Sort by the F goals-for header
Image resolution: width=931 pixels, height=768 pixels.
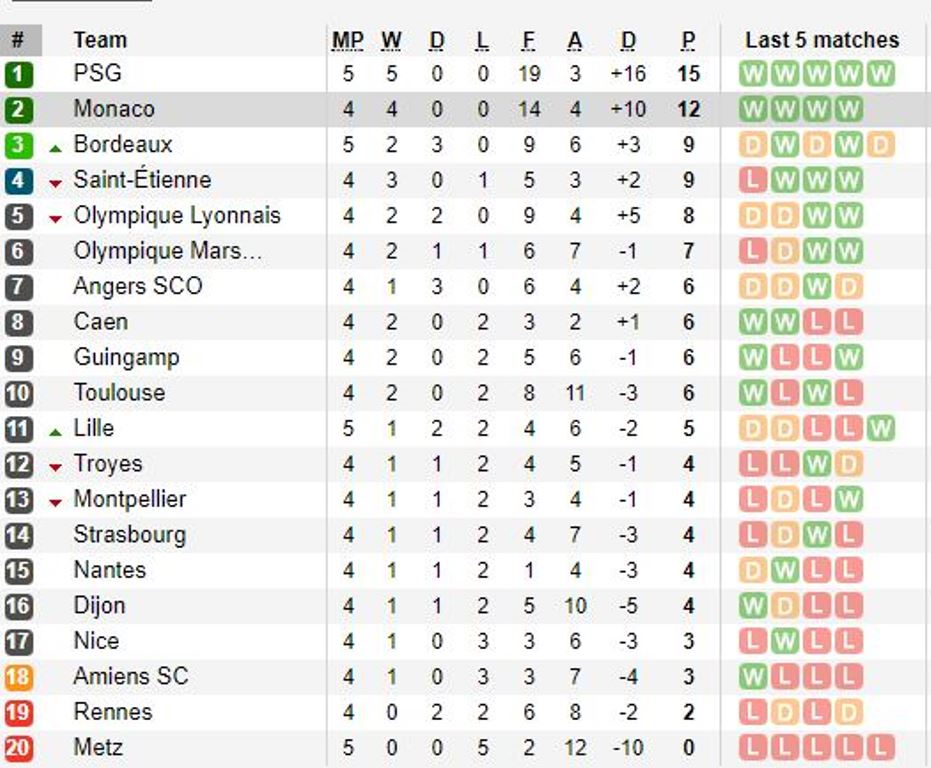[528, 40]
